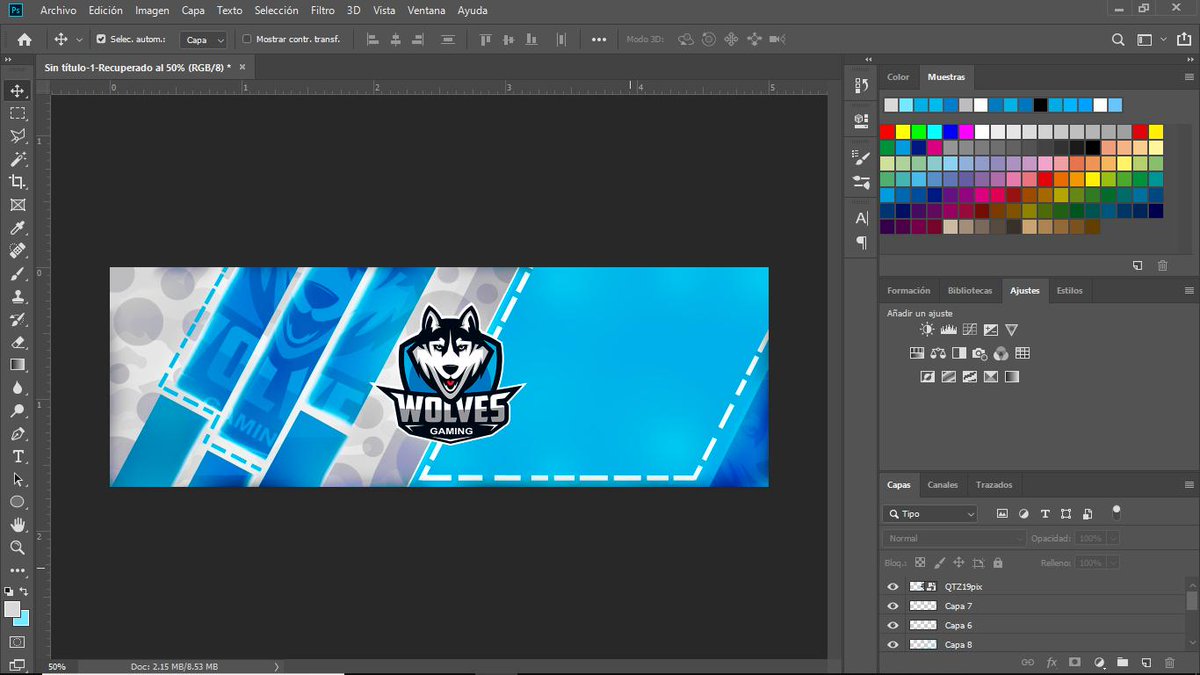Open the collapsed Paragraph panel icon
The image size is (1200, 675).
pyautogui.click(x=861, y=242)
